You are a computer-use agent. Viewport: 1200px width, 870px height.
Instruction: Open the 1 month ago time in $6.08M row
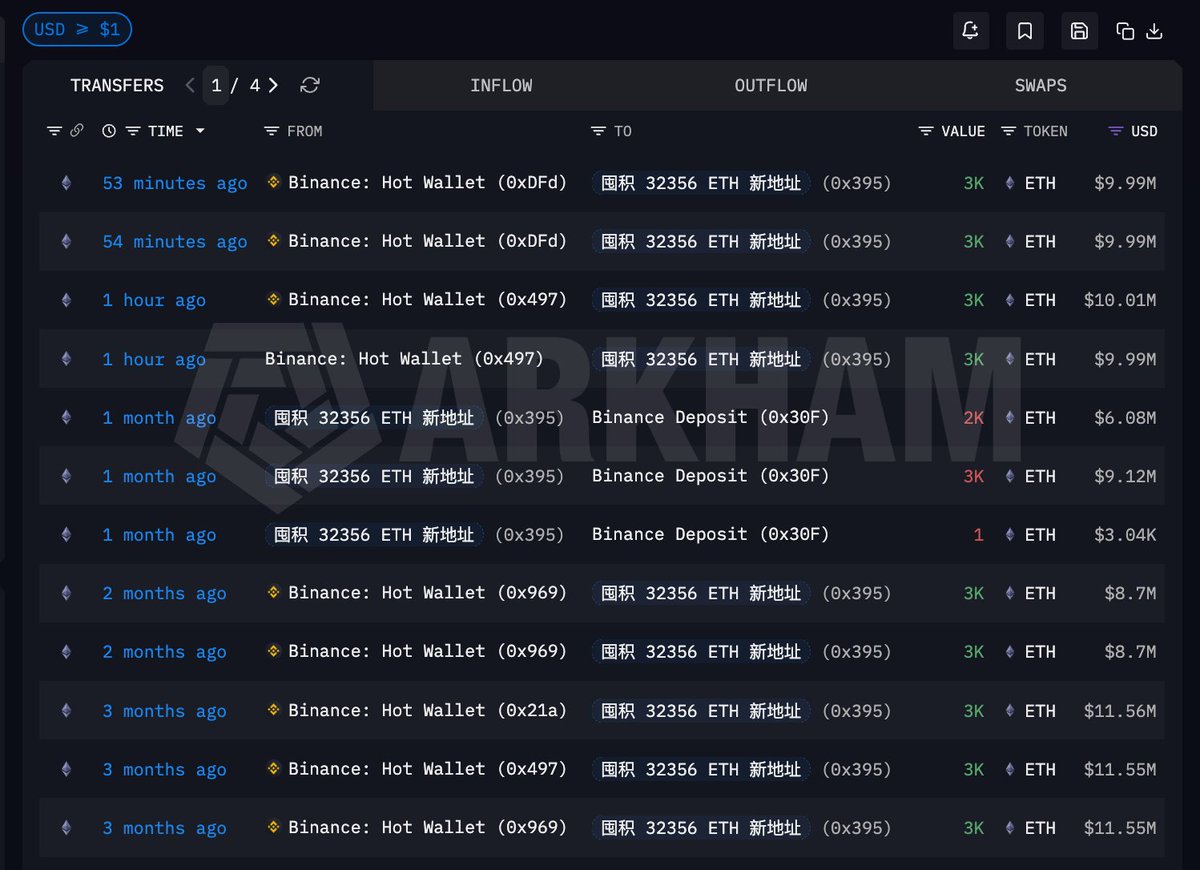[159, 418]
